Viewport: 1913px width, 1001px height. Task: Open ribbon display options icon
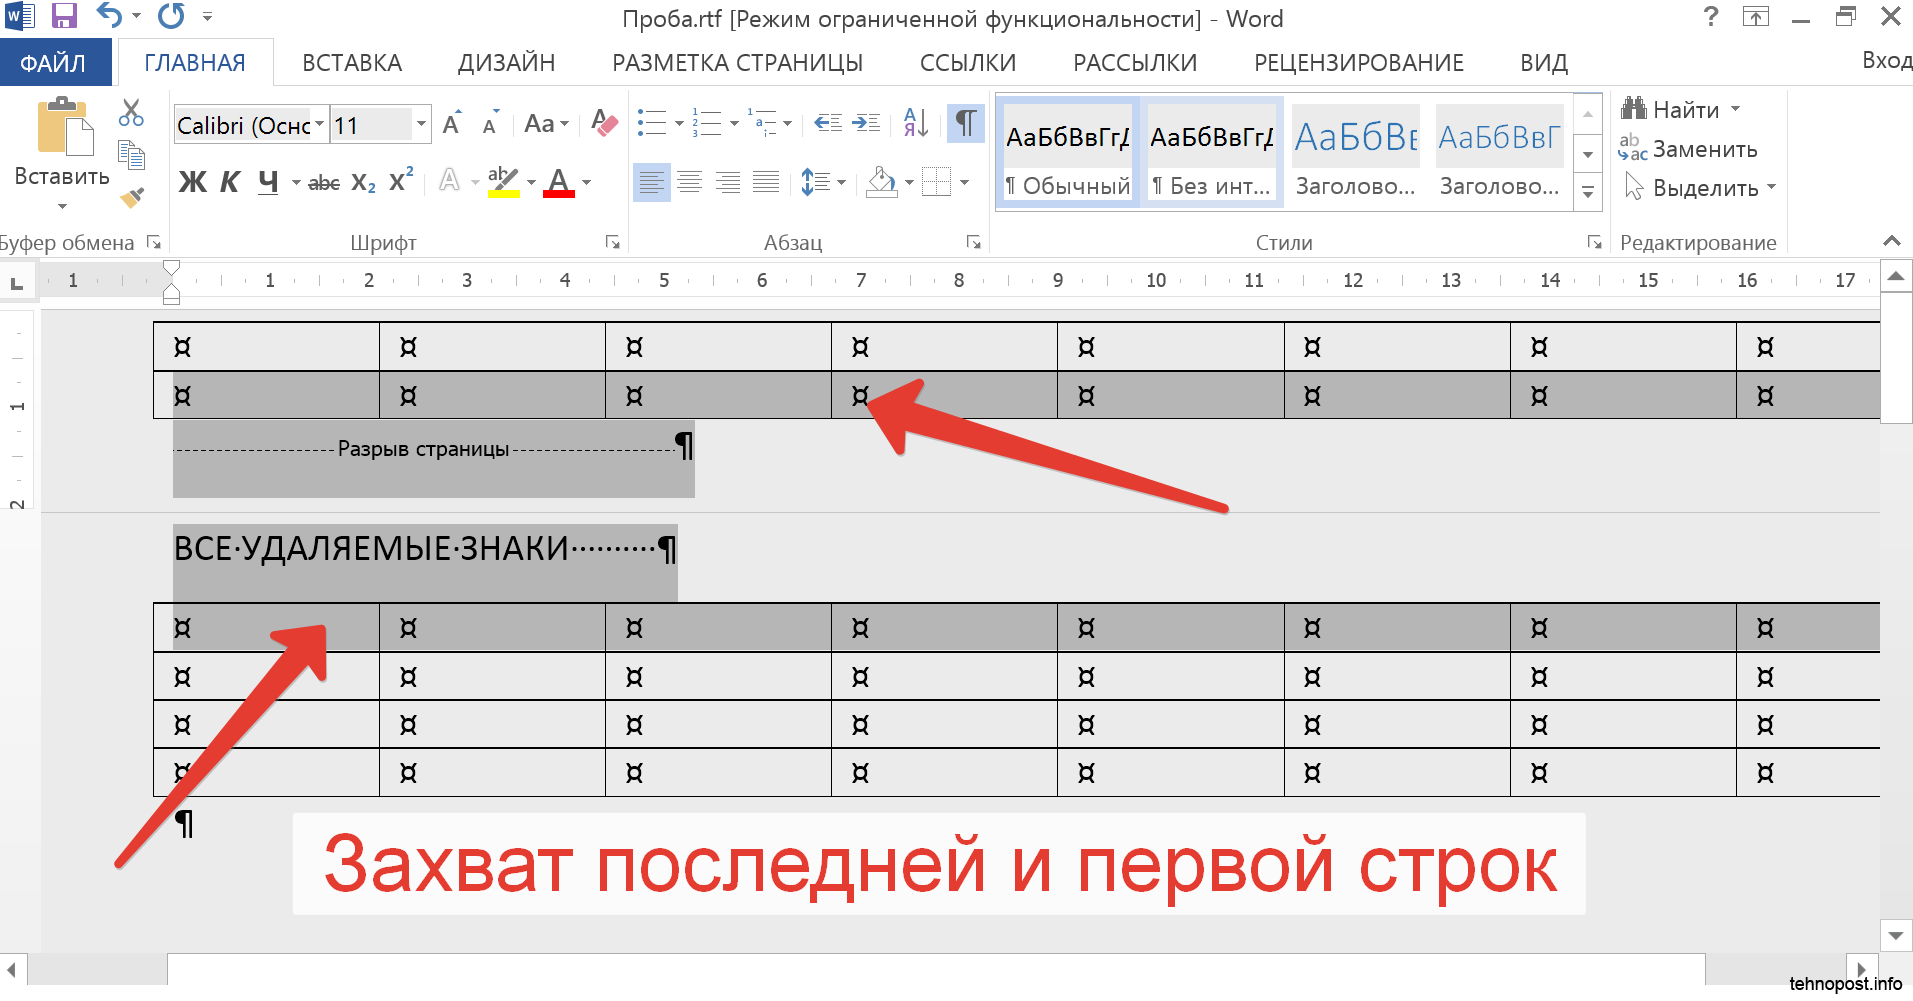(1756, 16)
